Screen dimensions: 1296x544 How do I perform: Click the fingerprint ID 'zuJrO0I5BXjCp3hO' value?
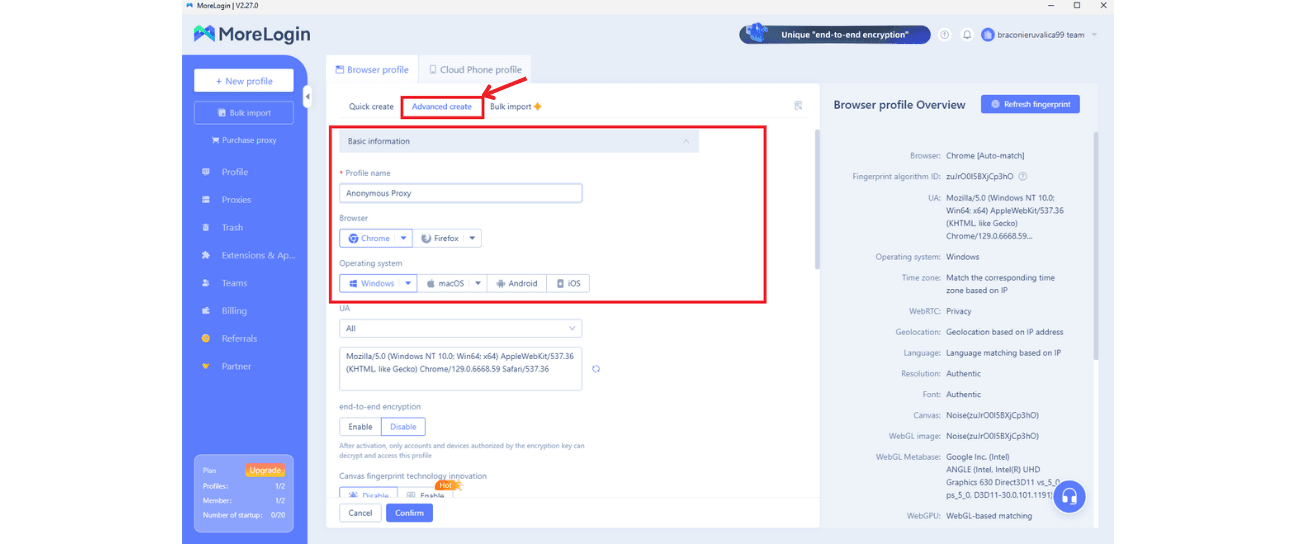click(x=979, y=177)
